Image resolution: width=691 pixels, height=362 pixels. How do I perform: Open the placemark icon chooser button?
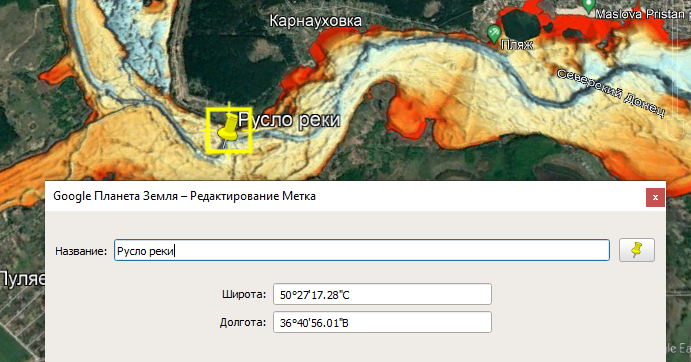[x=636, y=250]
